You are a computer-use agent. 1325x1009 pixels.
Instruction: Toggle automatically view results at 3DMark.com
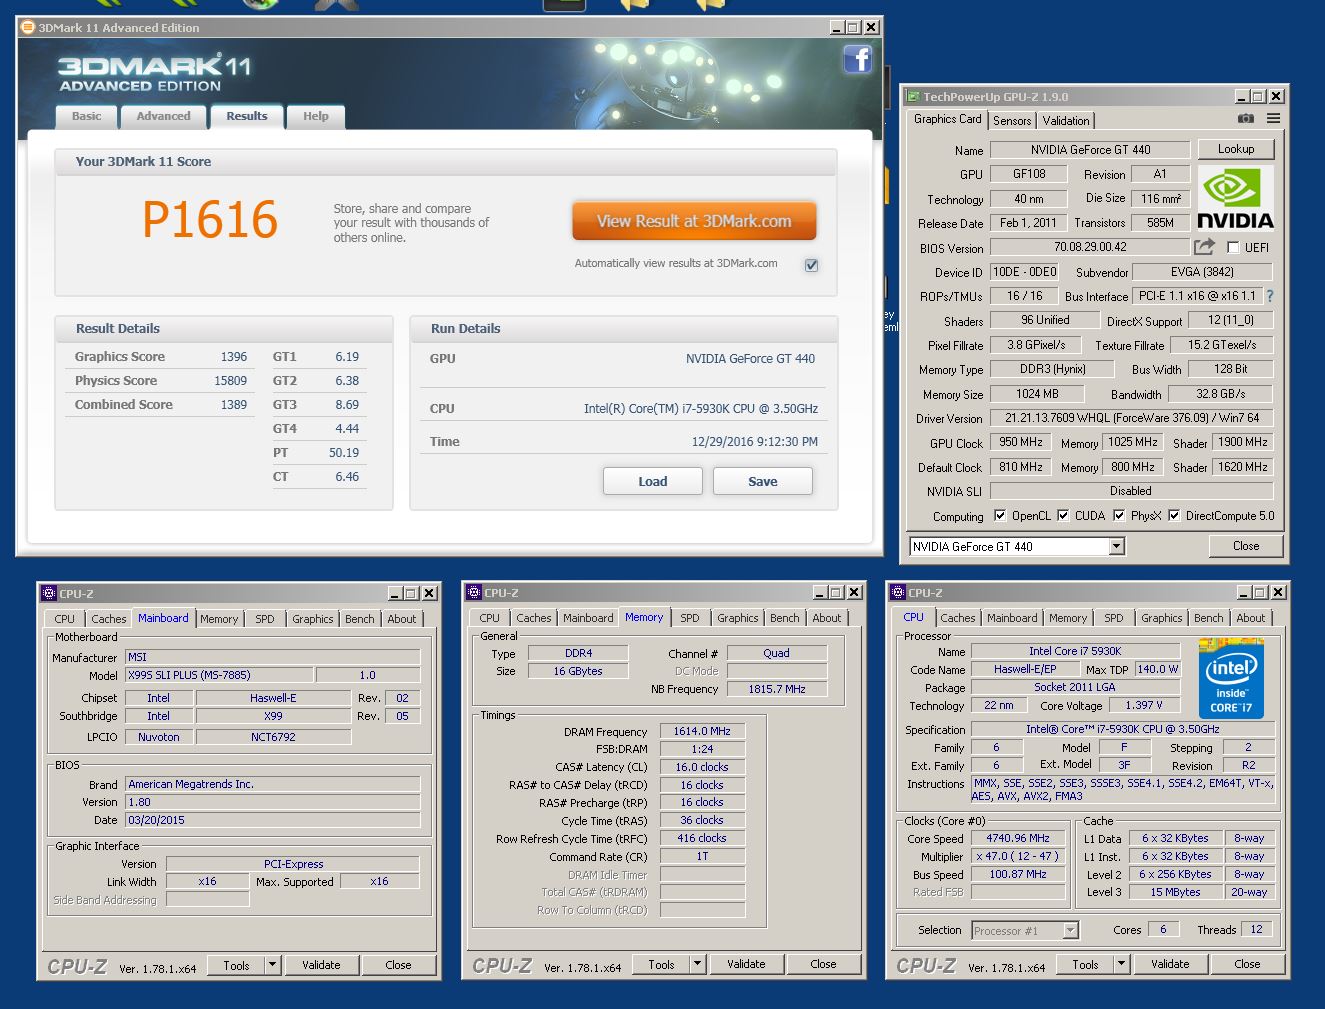click(x=811, y=264)
